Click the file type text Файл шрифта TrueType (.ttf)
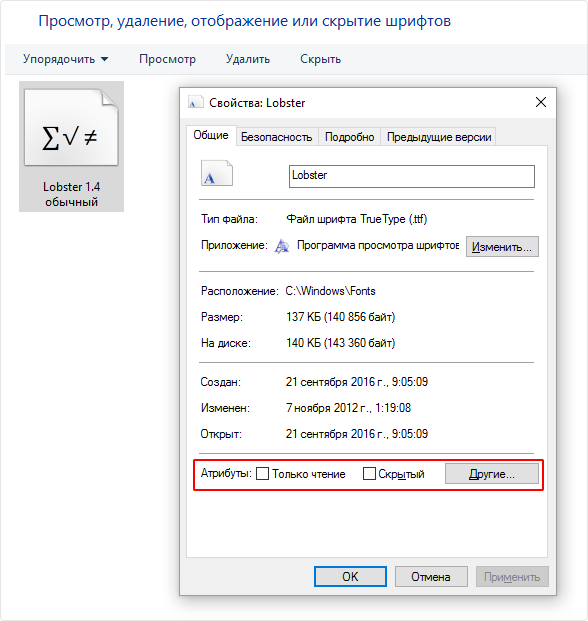 [356, 219]
